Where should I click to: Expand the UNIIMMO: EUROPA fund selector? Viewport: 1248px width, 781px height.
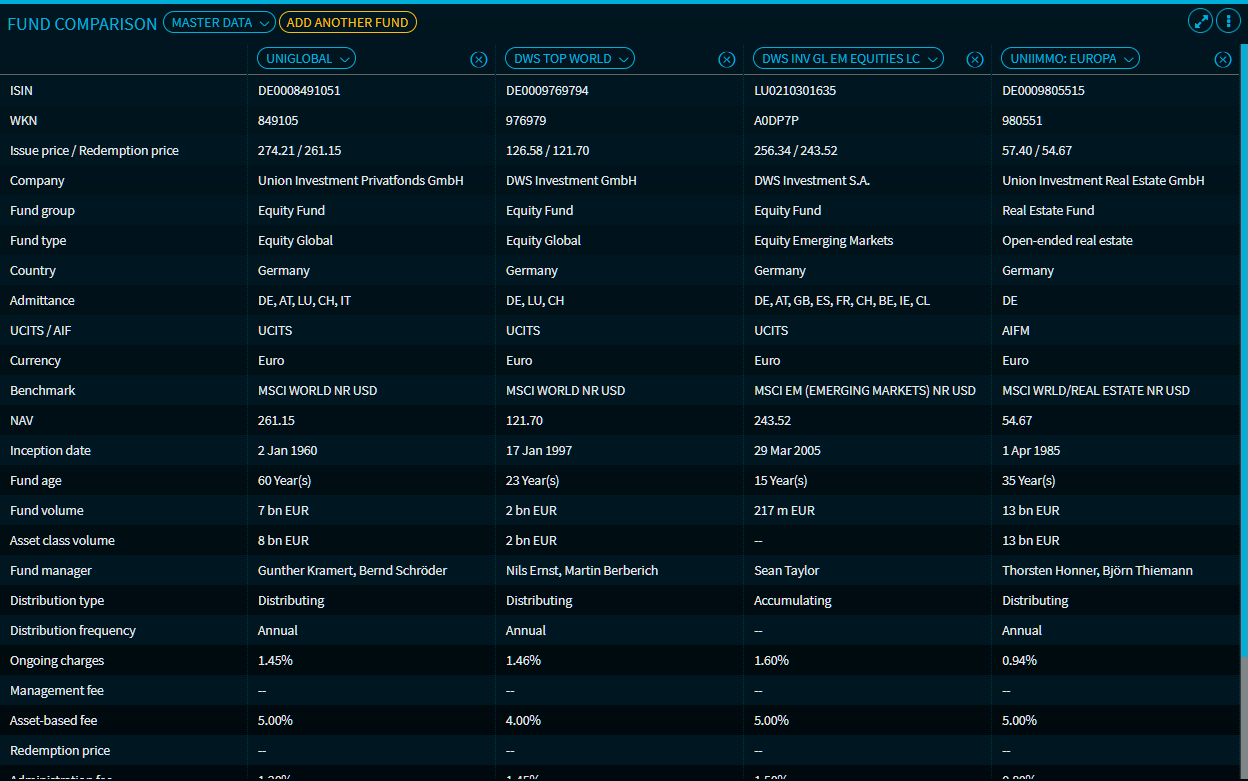click(x=1070, y=59)
